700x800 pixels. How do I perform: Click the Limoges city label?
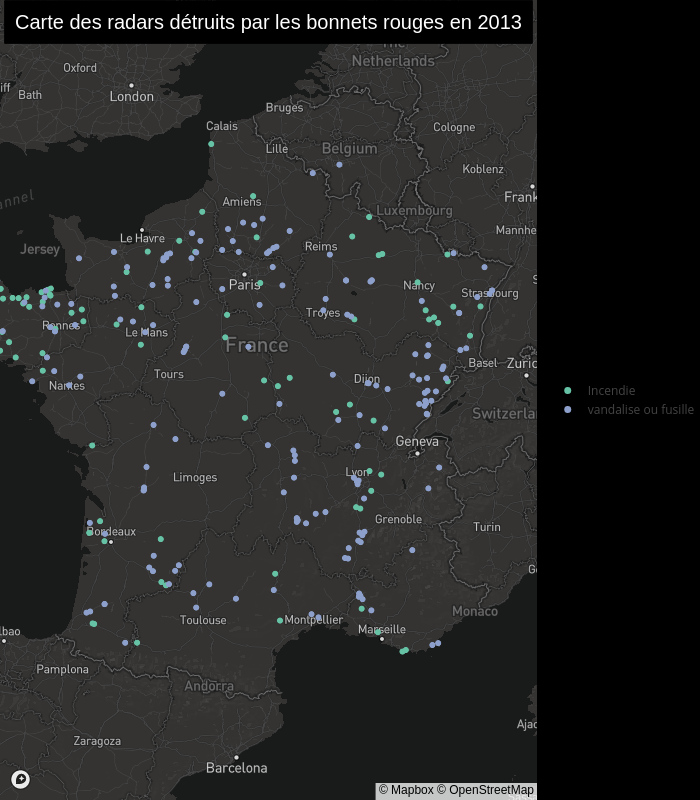click(195, 477)
